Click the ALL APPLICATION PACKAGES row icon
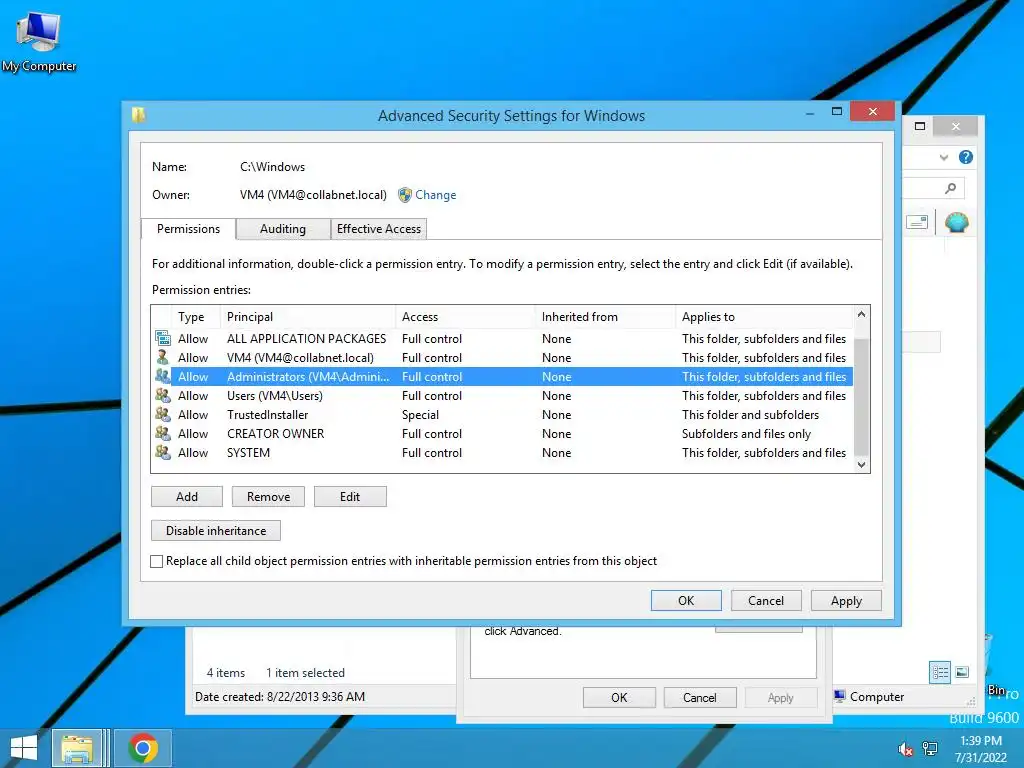The image size is (1024, 768). [163, 338]
